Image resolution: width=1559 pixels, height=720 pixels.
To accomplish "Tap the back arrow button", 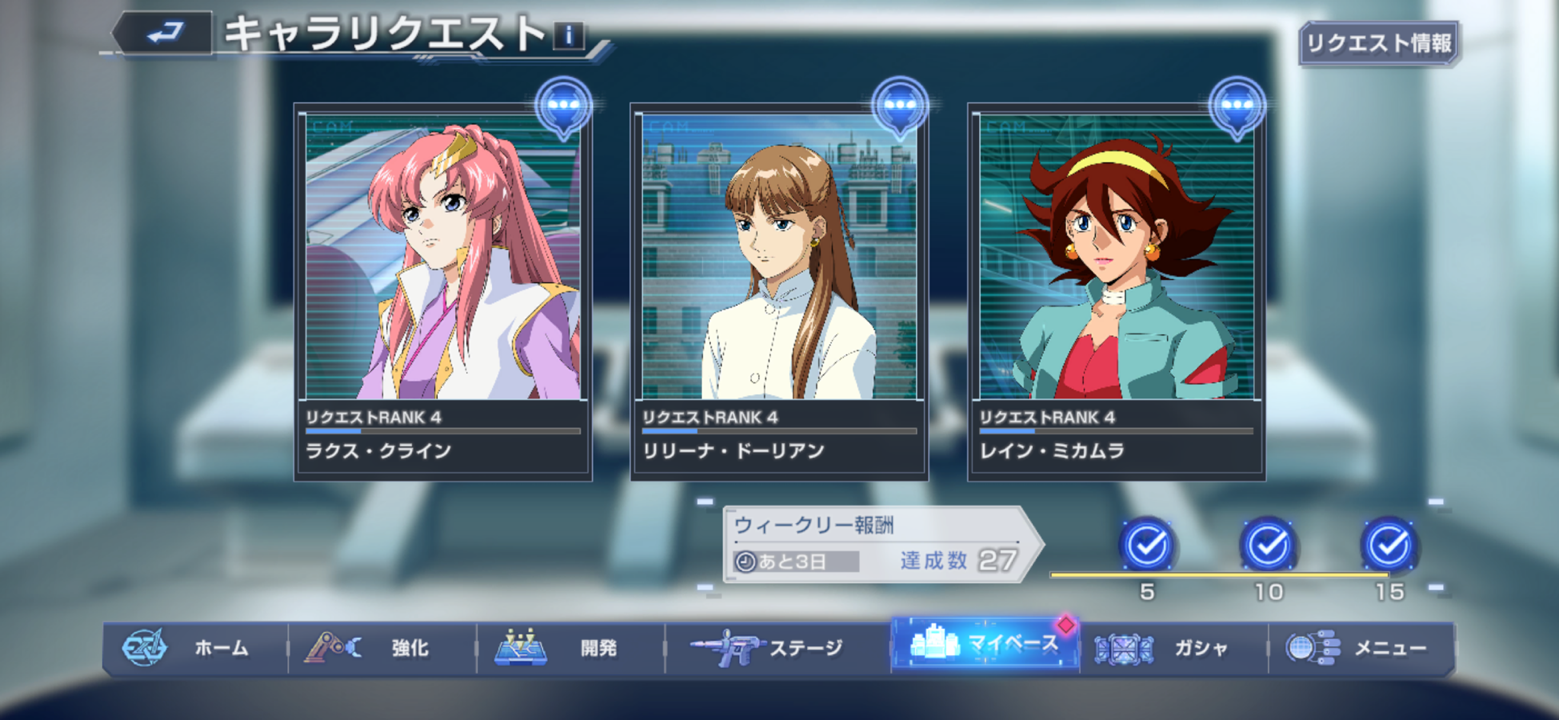I will tap(164, 33).
